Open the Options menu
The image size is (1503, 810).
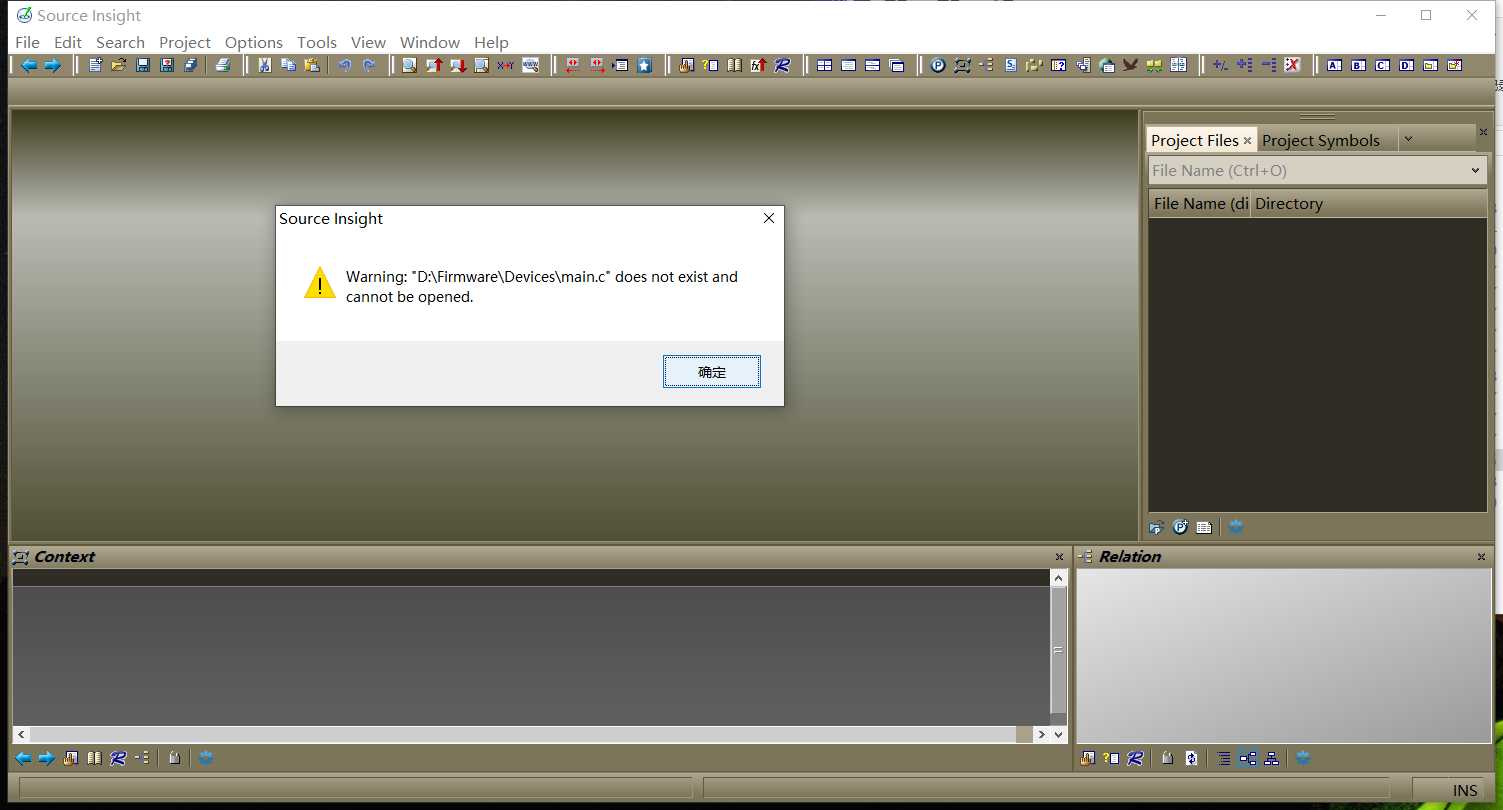click(x=254, y=42)
